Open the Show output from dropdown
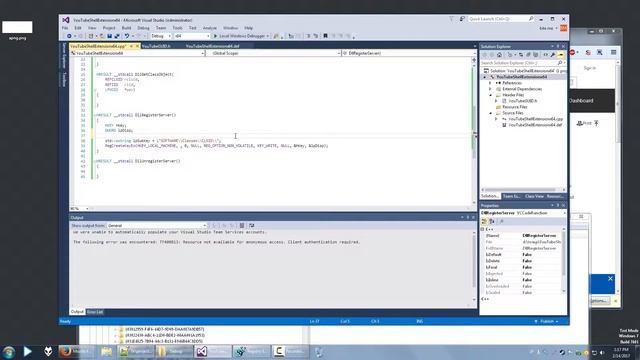 tap(157, 225)
